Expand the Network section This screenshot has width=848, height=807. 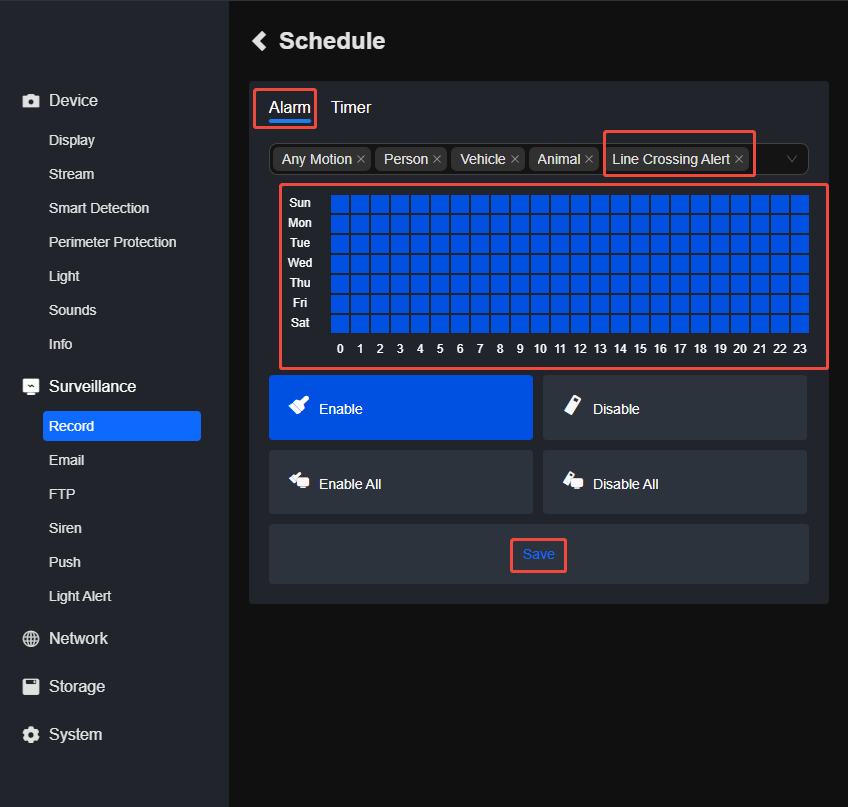(78, 639)
